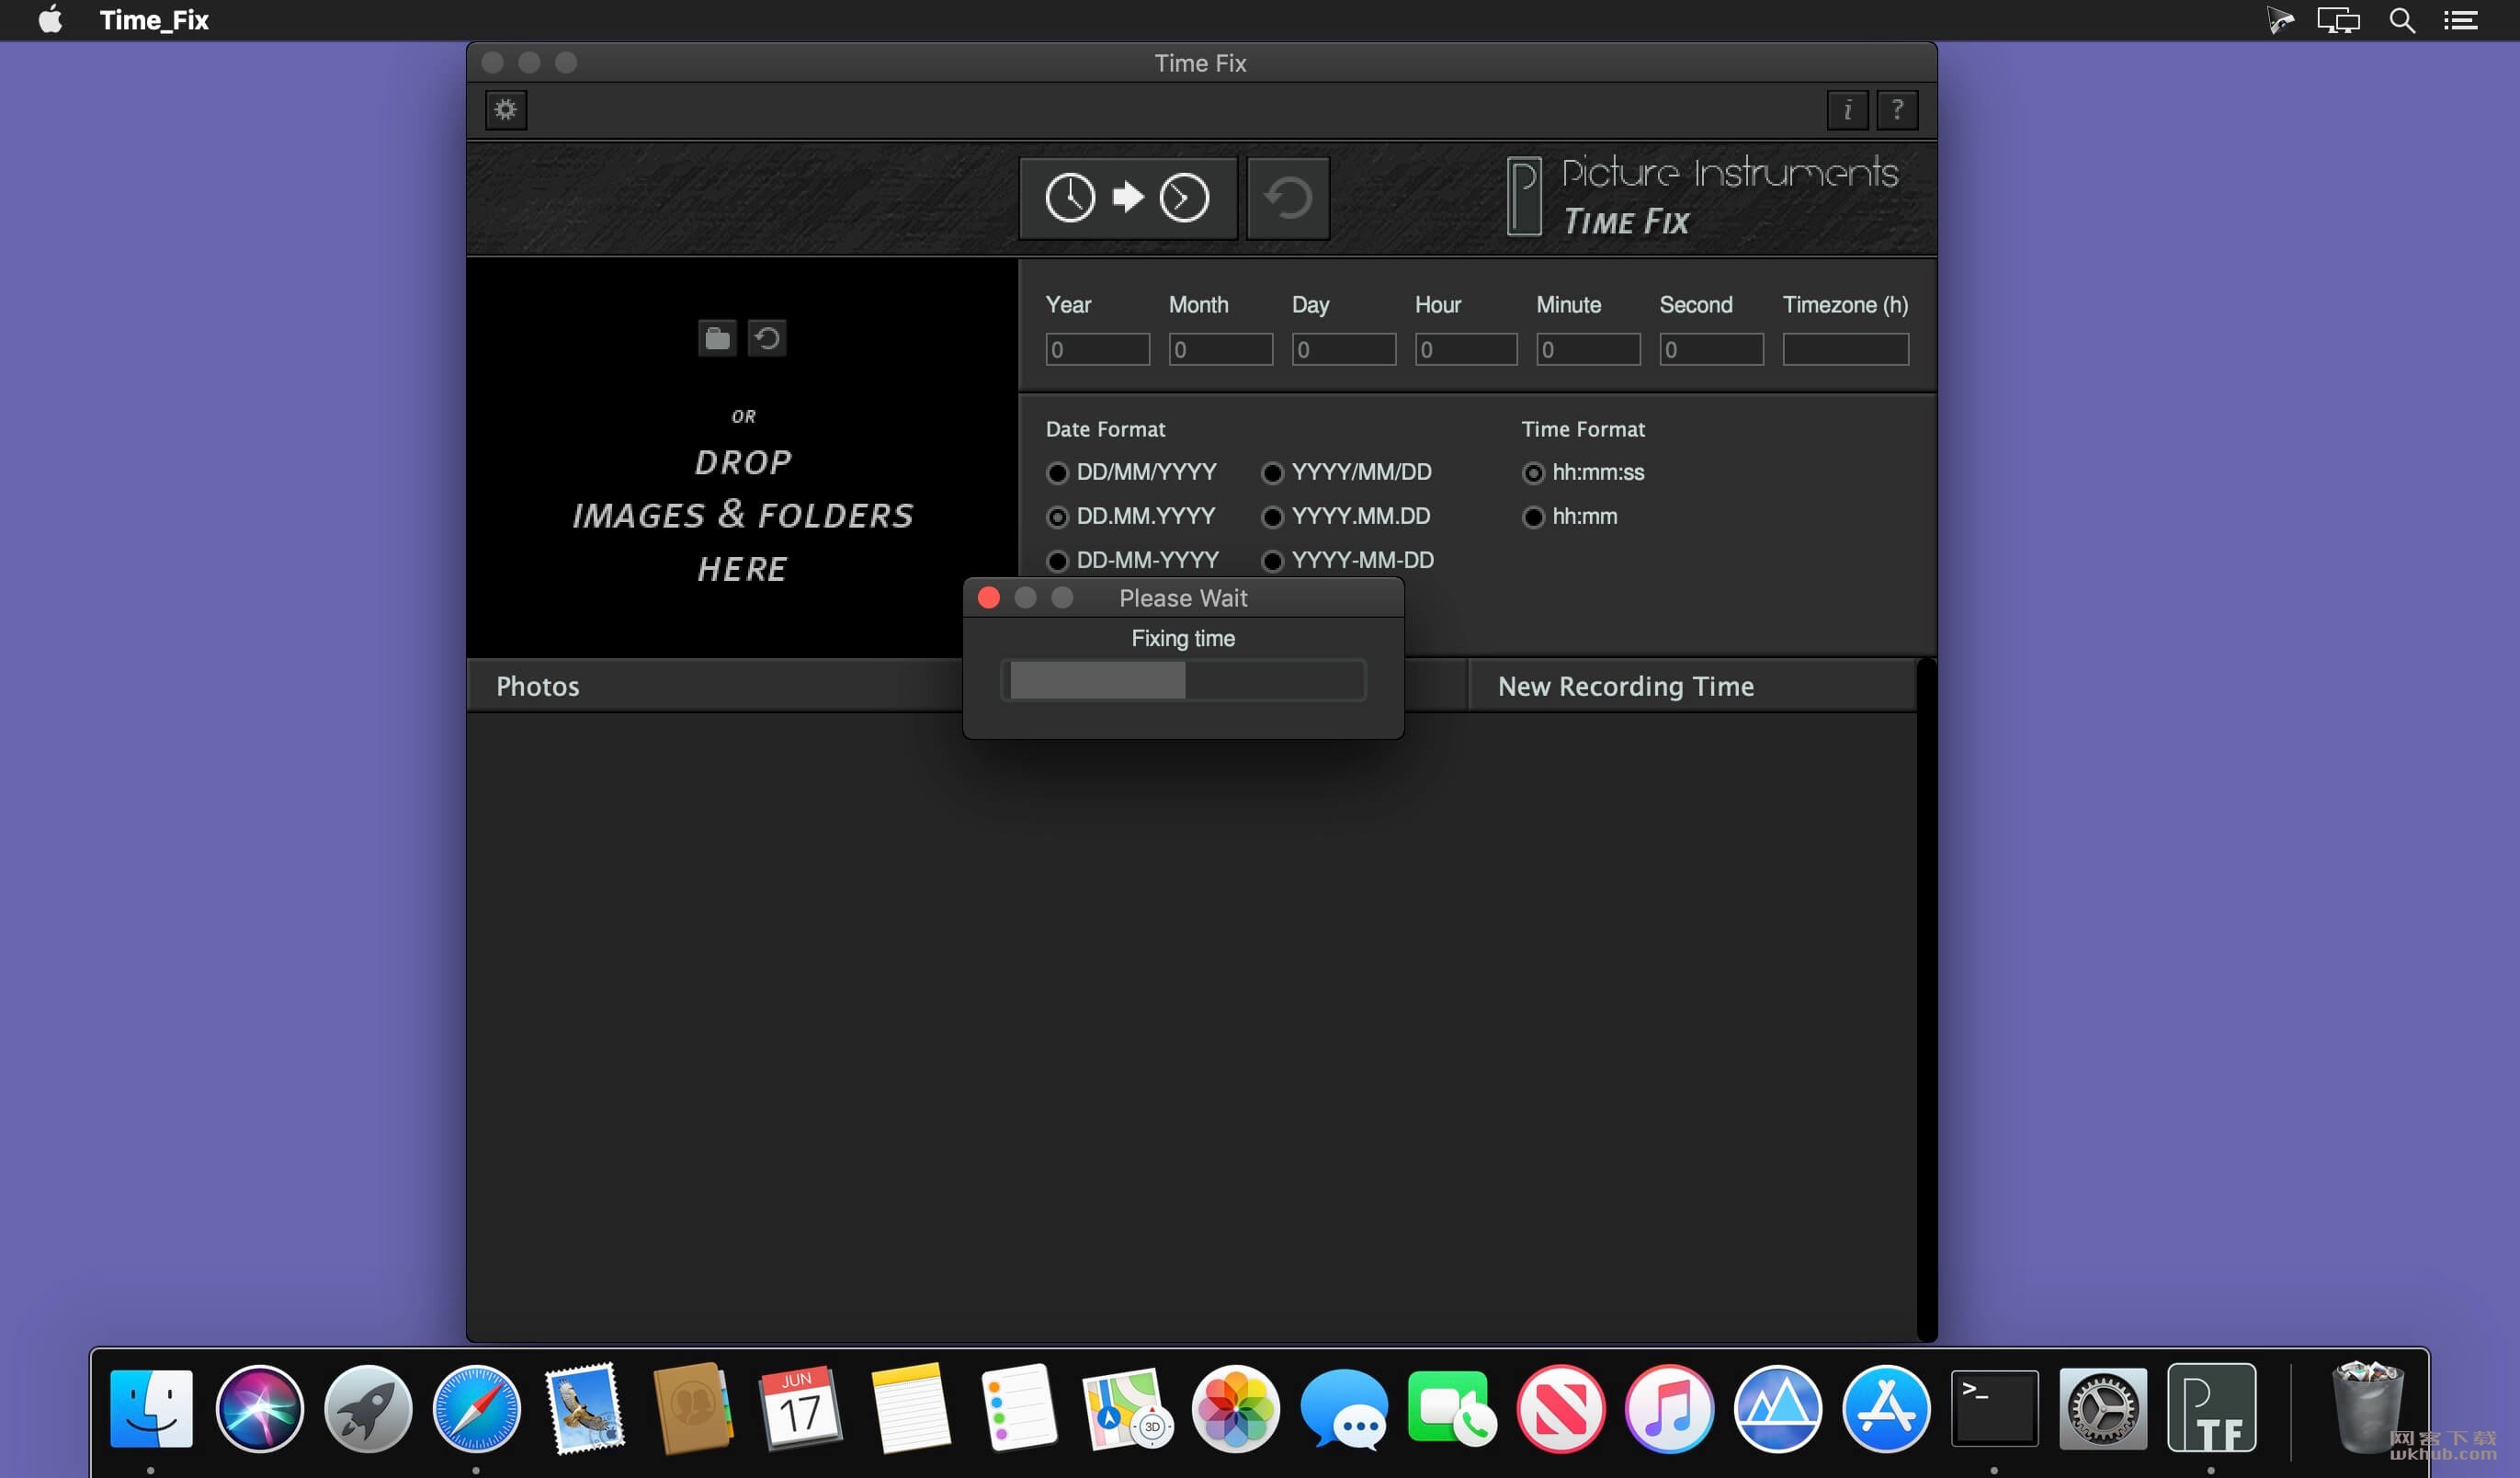Click the Minute input field
The image size is (2520, 1478).
[1588, 349]
